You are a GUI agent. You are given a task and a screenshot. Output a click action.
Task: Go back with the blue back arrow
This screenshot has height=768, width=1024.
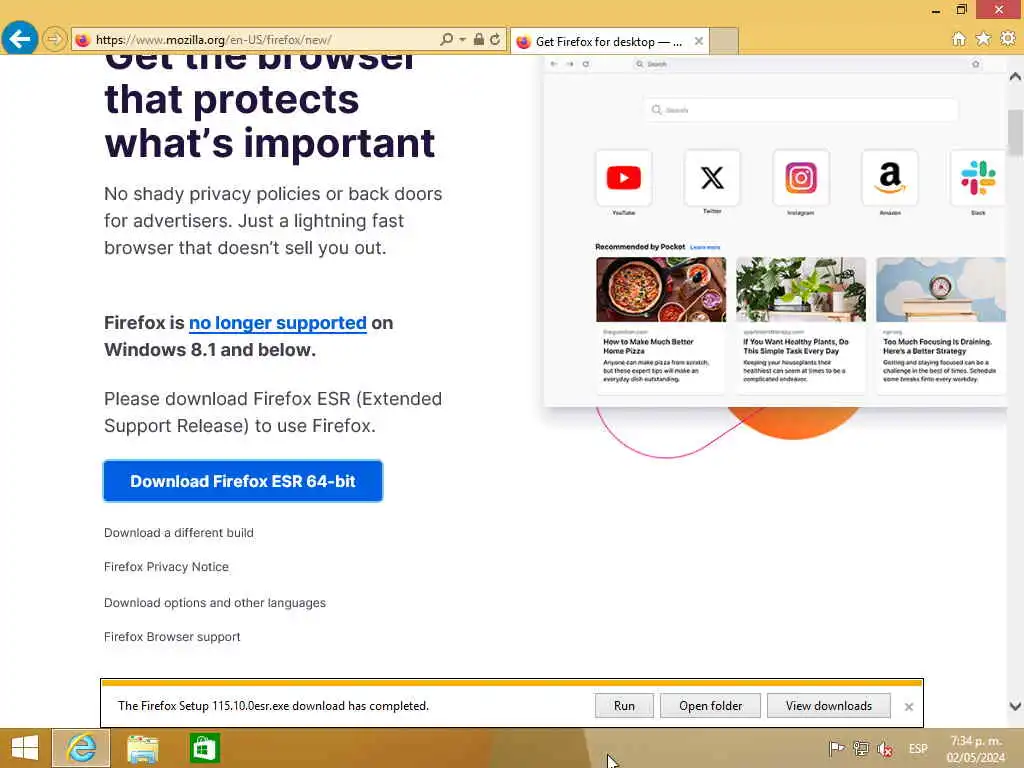click(20, 39)
